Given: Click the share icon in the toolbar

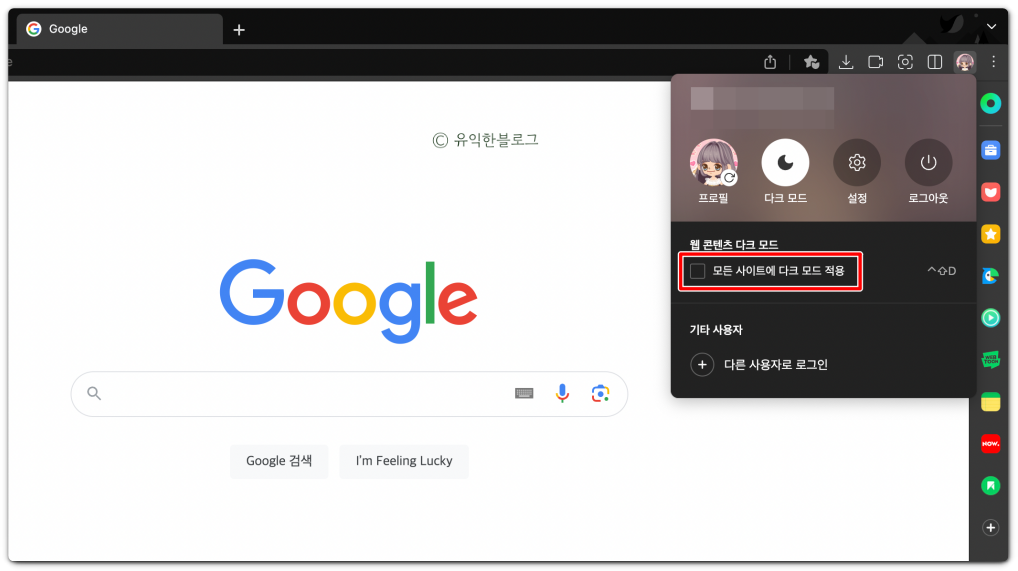Looking at the screenshot, I should pos(770,62).
